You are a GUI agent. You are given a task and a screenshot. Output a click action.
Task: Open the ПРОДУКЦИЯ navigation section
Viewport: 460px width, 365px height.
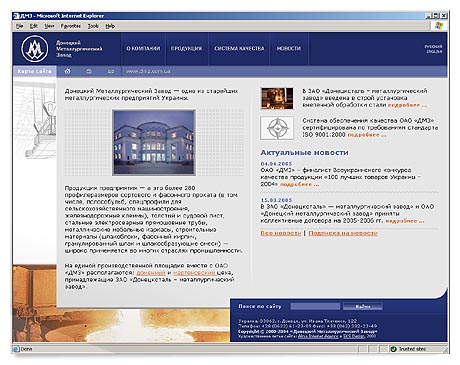(187, 49)
